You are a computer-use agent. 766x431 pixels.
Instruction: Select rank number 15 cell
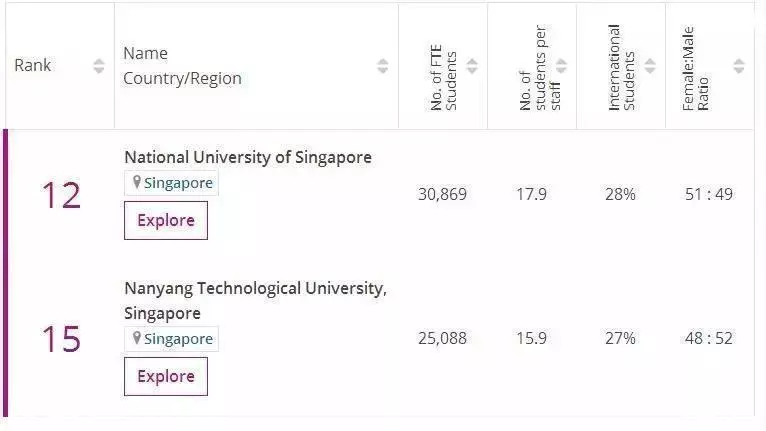coord(61,339)
